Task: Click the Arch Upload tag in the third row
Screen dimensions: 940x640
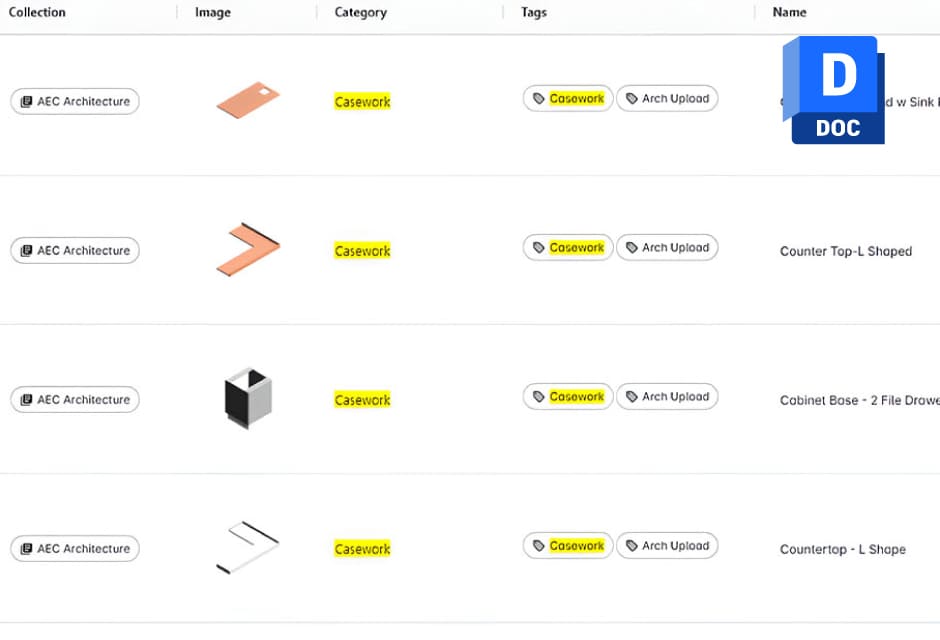Action: point(667,396)
